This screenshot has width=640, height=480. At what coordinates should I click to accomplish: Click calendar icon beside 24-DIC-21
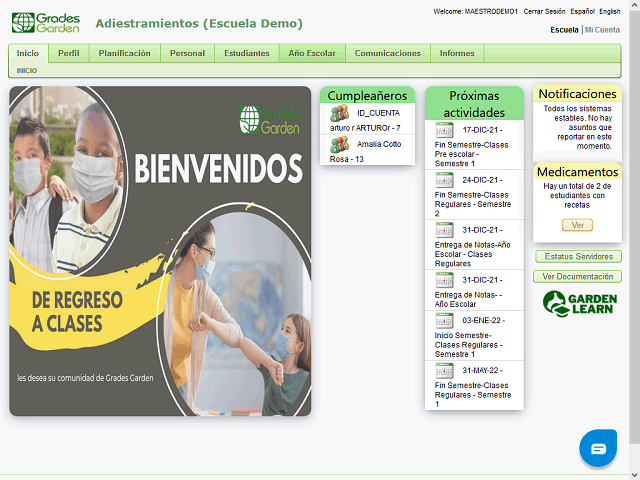click(444, 180)
